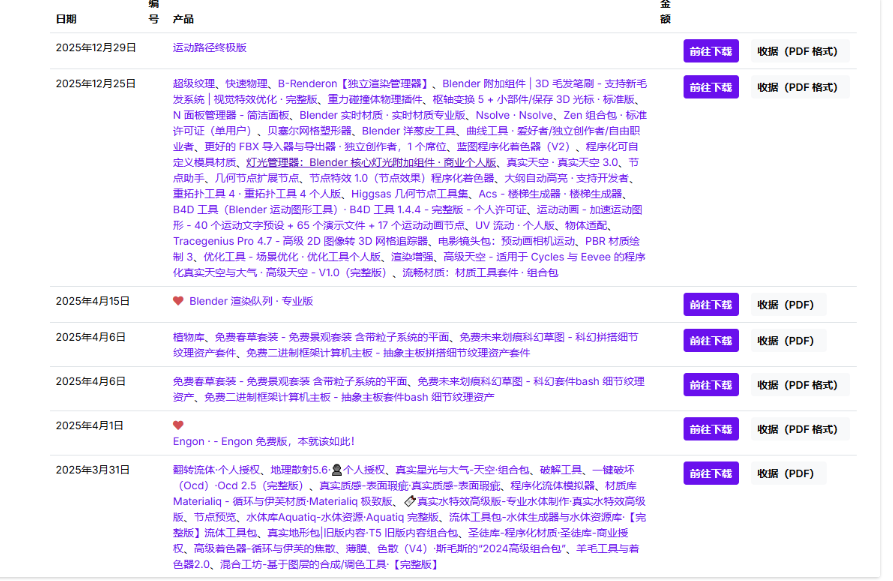Open the Tracegenius Pro 4.7 product link
This screenshot has width=893, height=581.
300,241
